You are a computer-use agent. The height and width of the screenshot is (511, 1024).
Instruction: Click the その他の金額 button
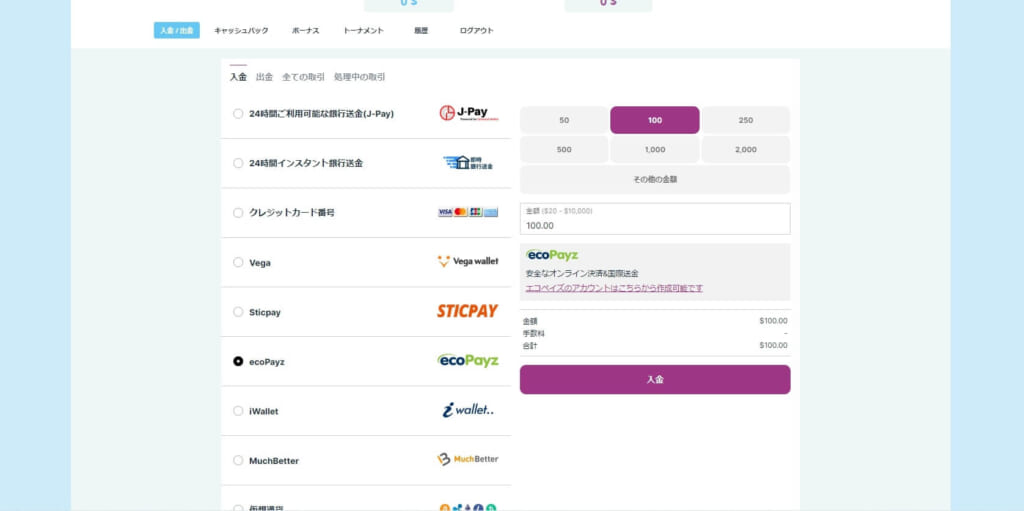tap(655, 179)
